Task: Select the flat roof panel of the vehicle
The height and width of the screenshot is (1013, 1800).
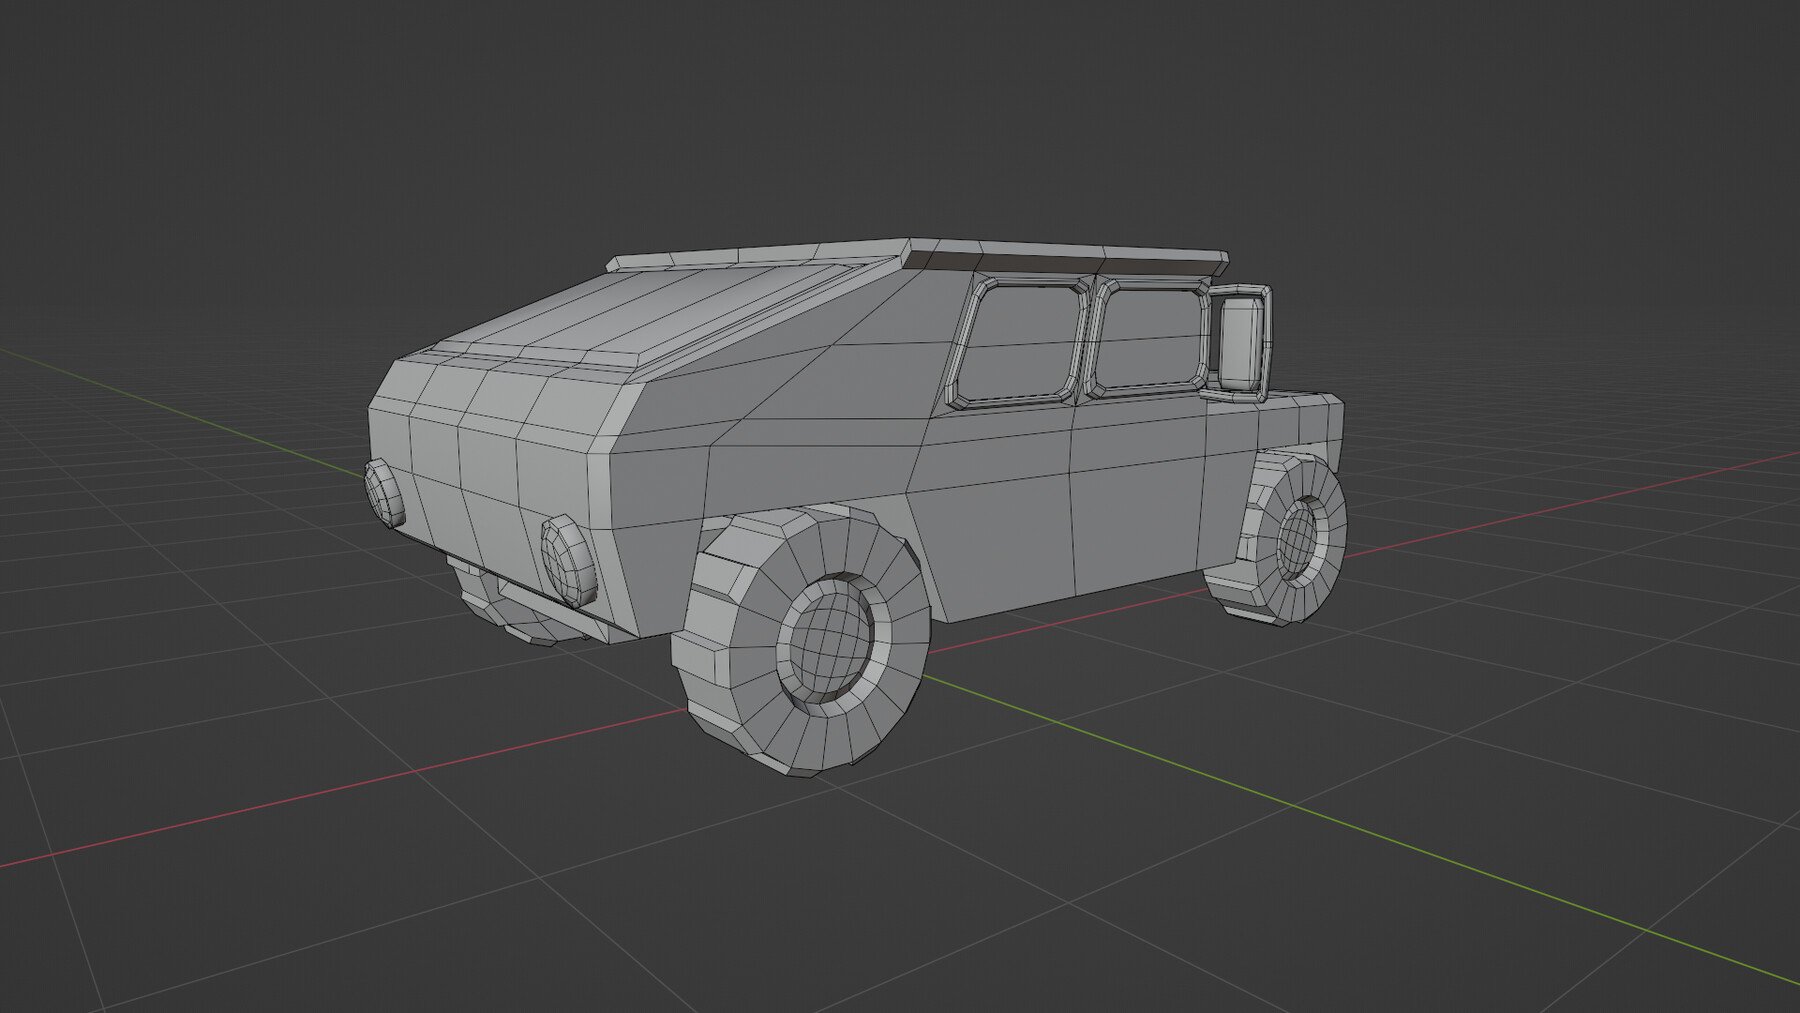Action: (x=918, y=256)
